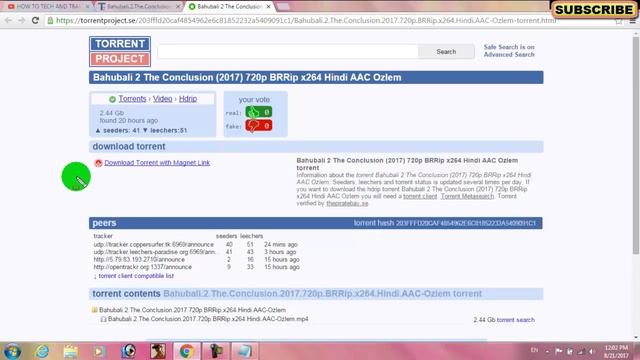Image resolution: width=640 pixels, height=360 pixels.
Task: Click the page vertical scrollbar
Action: [x=636, y=147]
